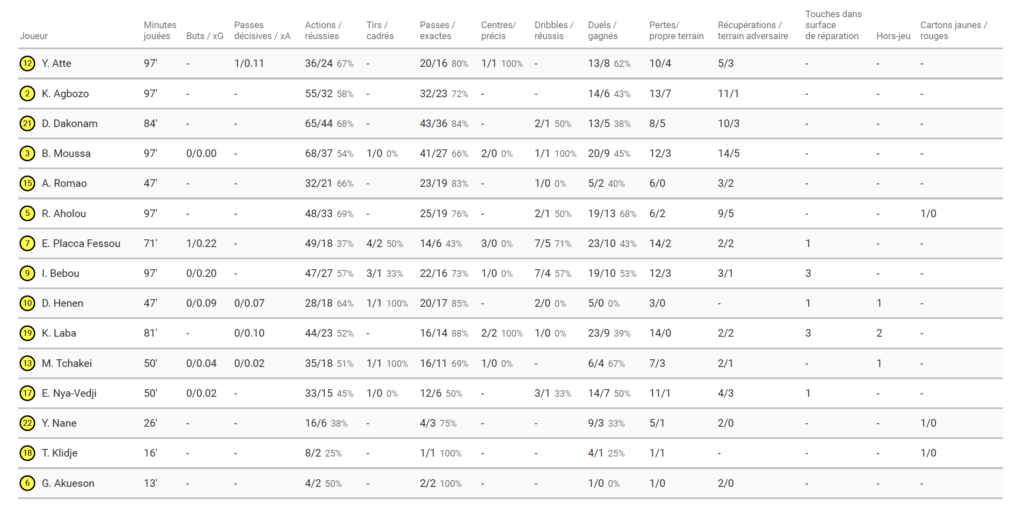Click jersey number 12 badge for Y. Atte
The height and width of the screenshot is (510, 1024).
click(x=27, y=64)
